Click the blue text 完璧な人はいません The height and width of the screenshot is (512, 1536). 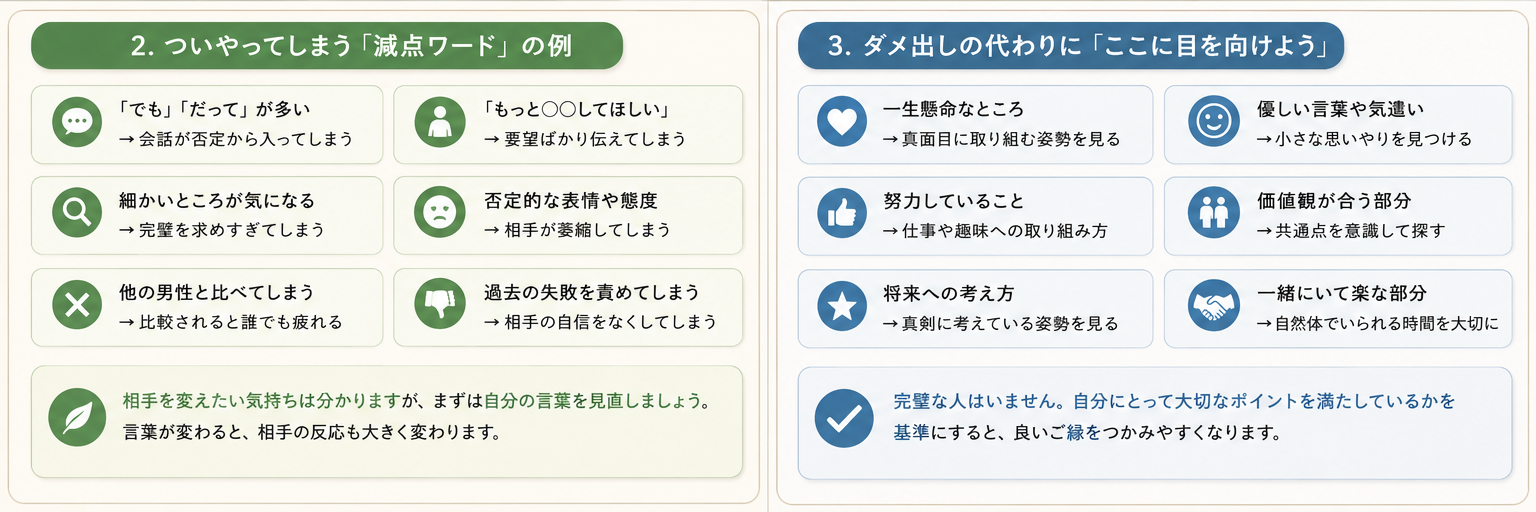click(978, 401)
